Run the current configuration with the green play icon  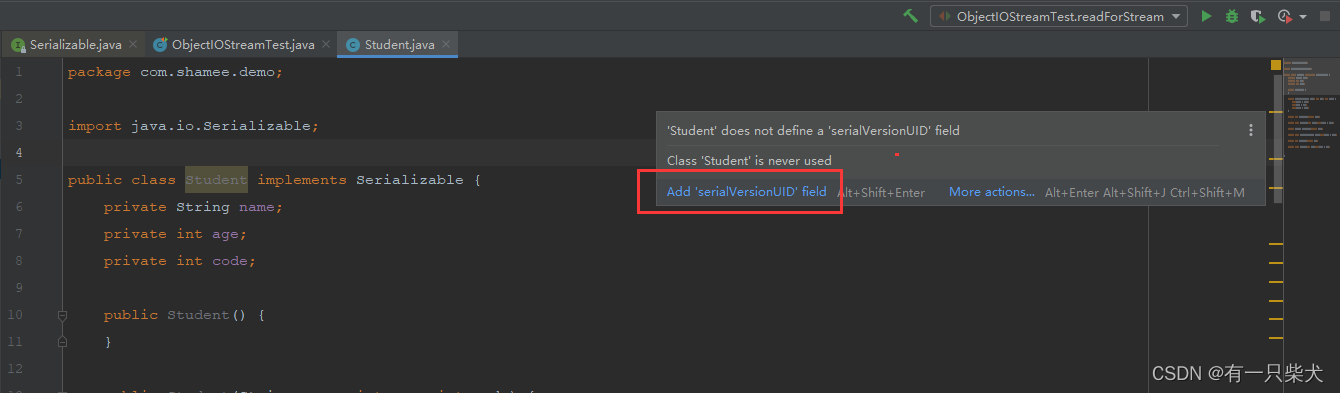[1206, 16]
